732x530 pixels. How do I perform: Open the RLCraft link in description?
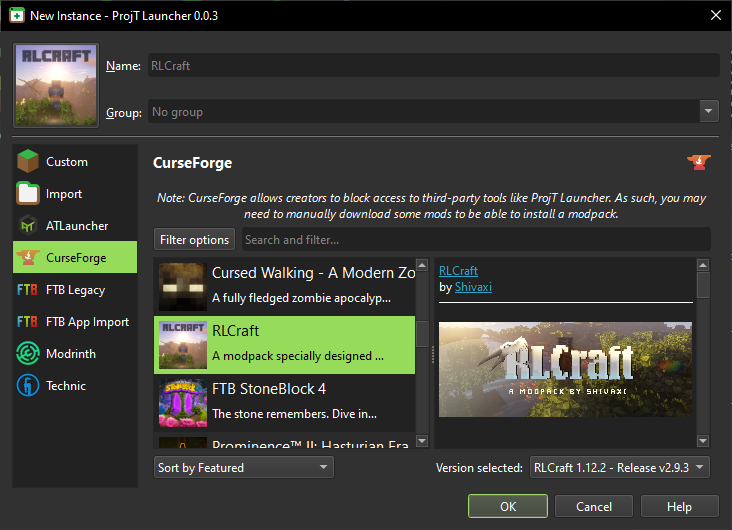(x=458, y=271)
